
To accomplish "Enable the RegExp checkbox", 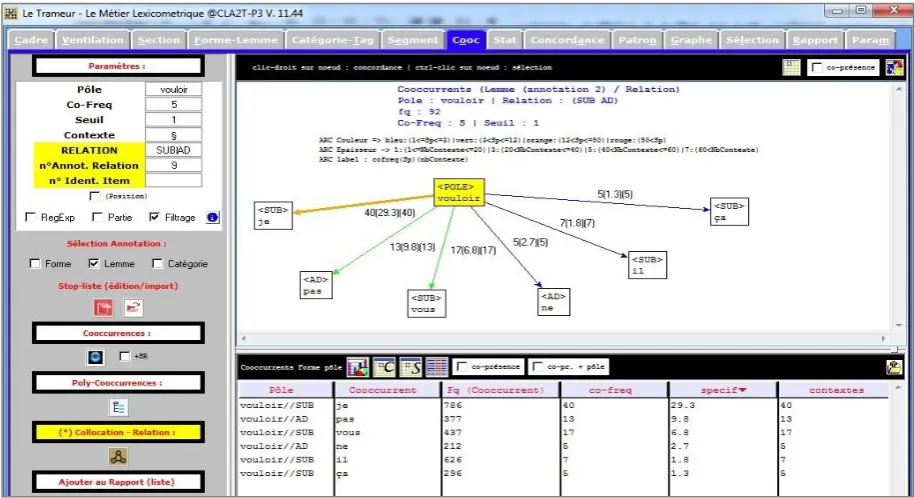I will (30, 217).
